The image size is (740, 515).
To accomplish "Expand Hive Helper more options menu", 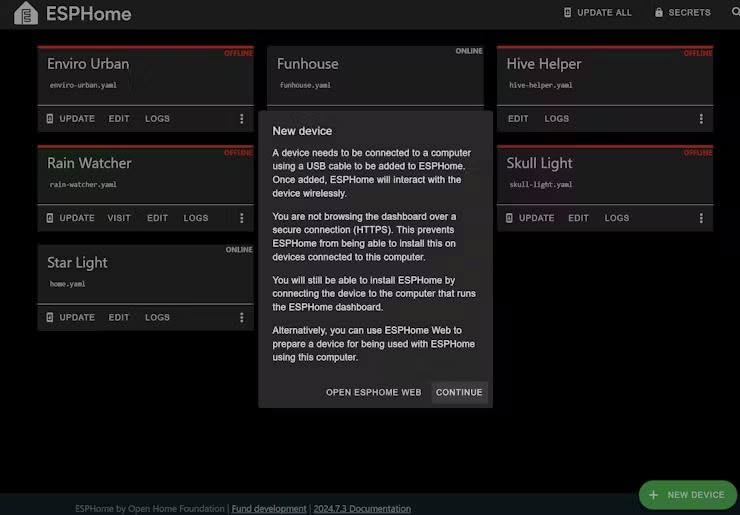I will pos(701,118).
